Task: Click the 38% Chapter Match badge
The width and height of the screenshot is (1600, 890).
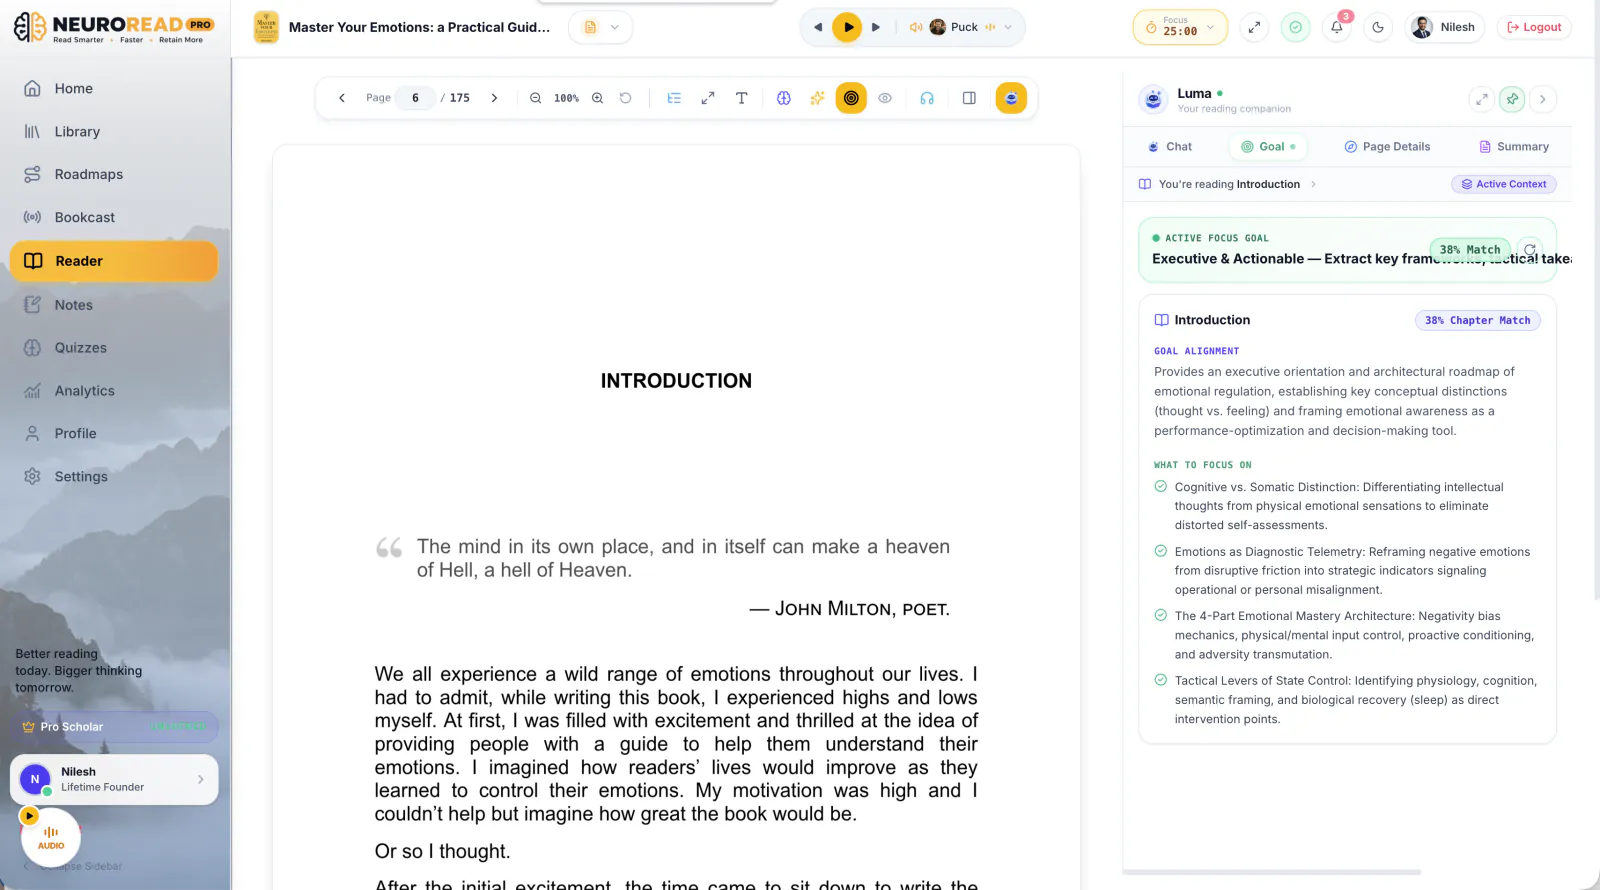Action: click(x=1477, y=320)
